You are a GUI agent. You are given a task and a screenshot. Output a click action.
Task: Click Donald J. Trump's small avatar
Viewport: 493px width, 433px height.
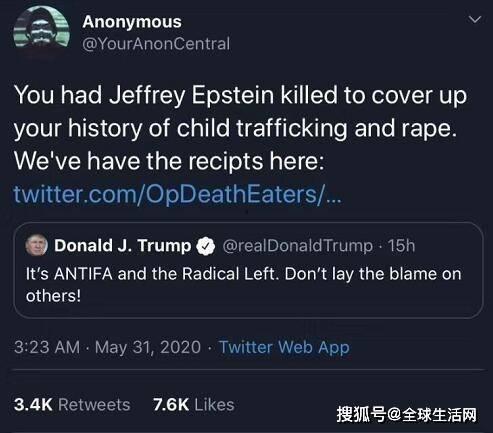pyautogui.click(x=37, y=245)
